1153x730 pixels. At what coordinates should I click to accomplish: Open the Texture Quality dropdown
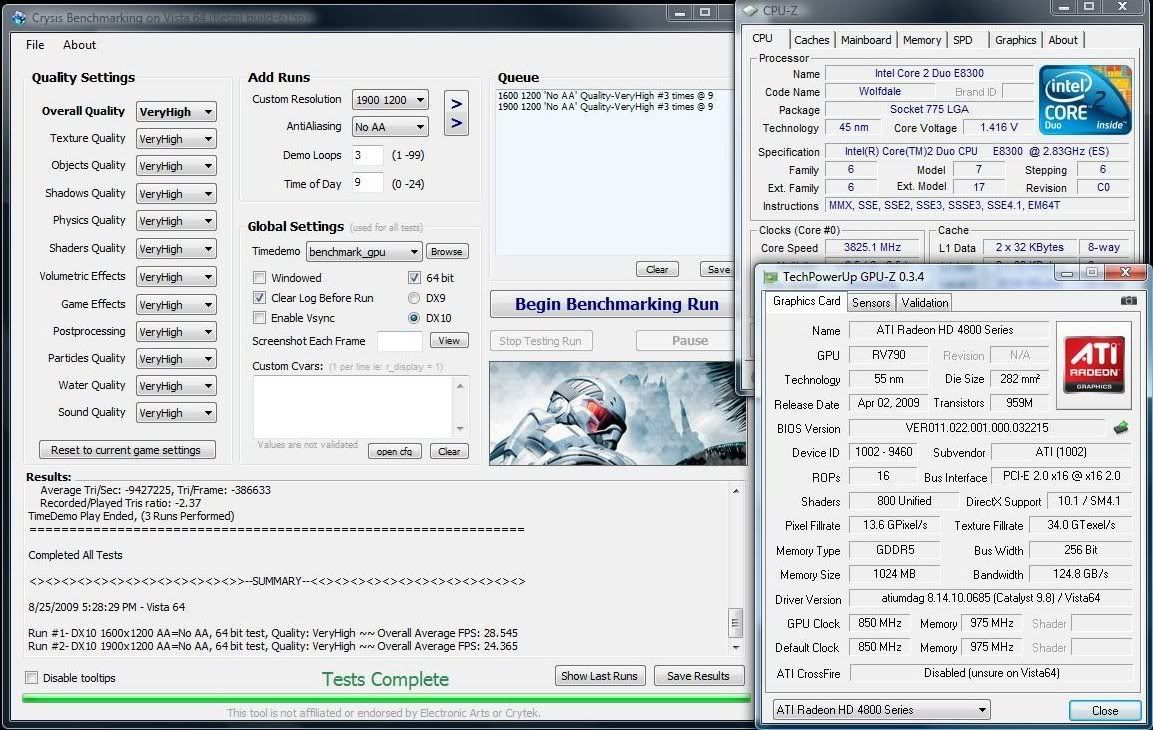pos(176,139)
